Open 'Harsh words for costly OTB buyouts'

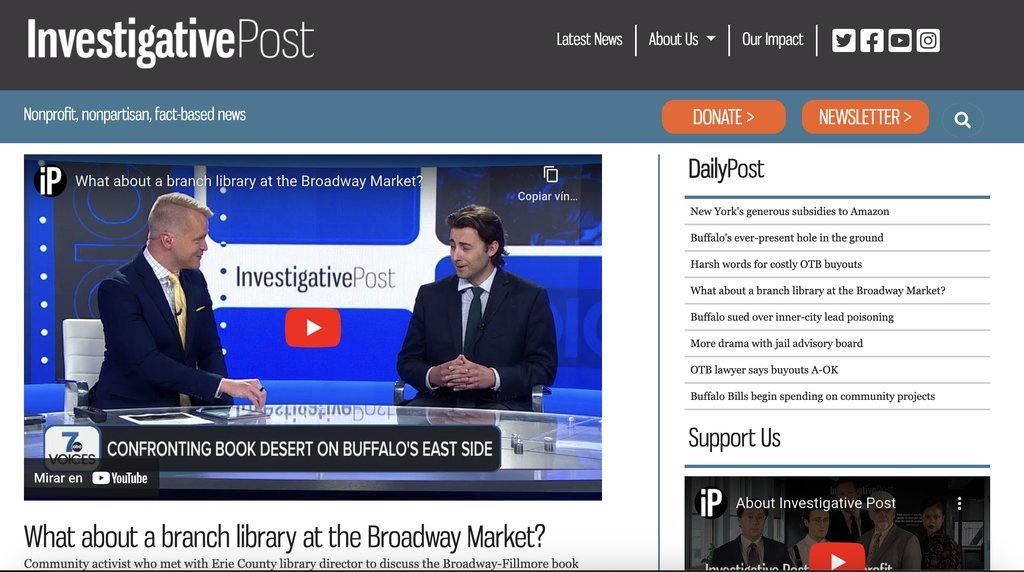[x=776, y=264]
